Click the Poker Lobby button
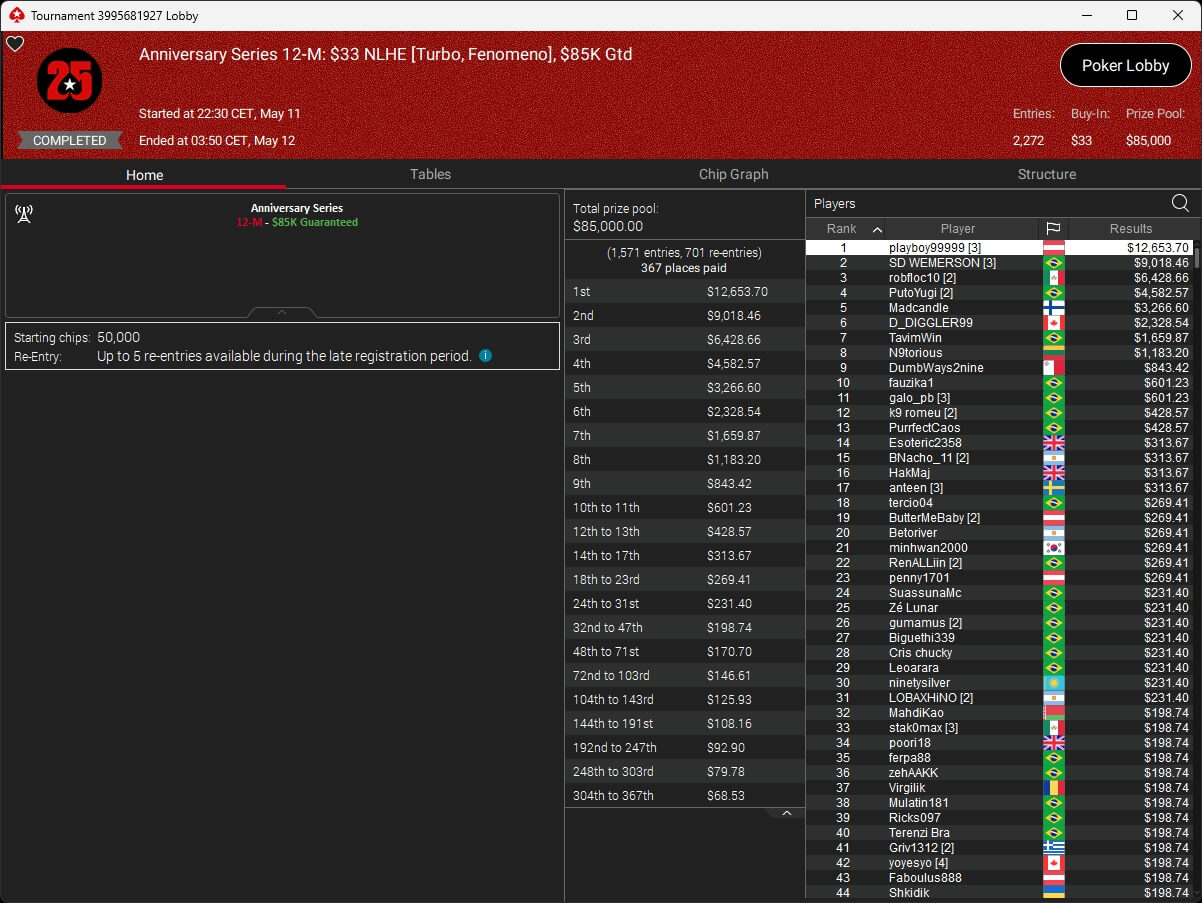This screenshot has height=903, width=1202. 1125,65
